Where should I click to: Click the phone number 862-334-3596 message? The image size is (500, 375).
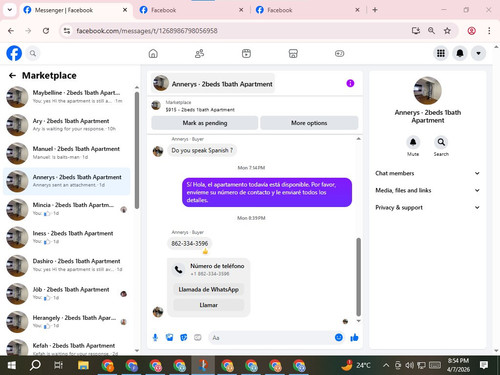[189, 243]
